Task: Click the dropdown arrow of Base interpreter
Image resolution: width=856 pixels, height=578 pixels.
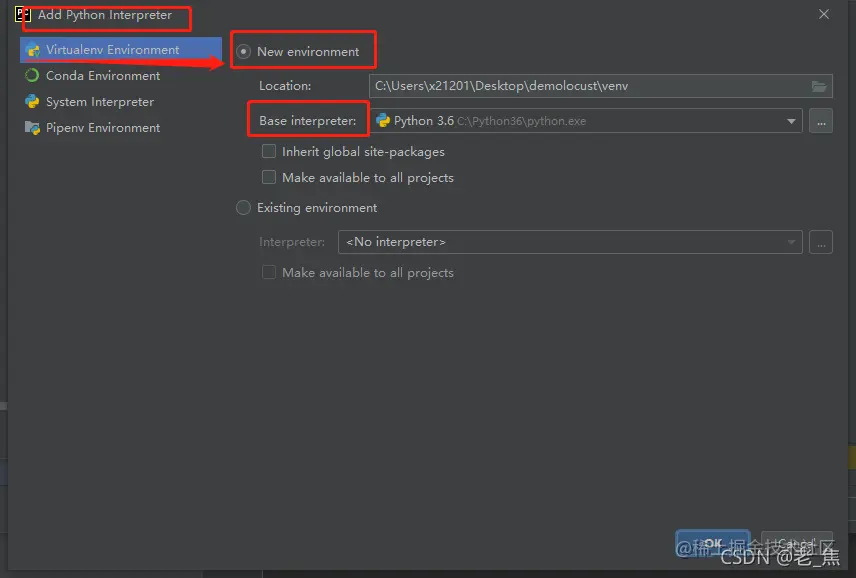Action: (791, 121)
